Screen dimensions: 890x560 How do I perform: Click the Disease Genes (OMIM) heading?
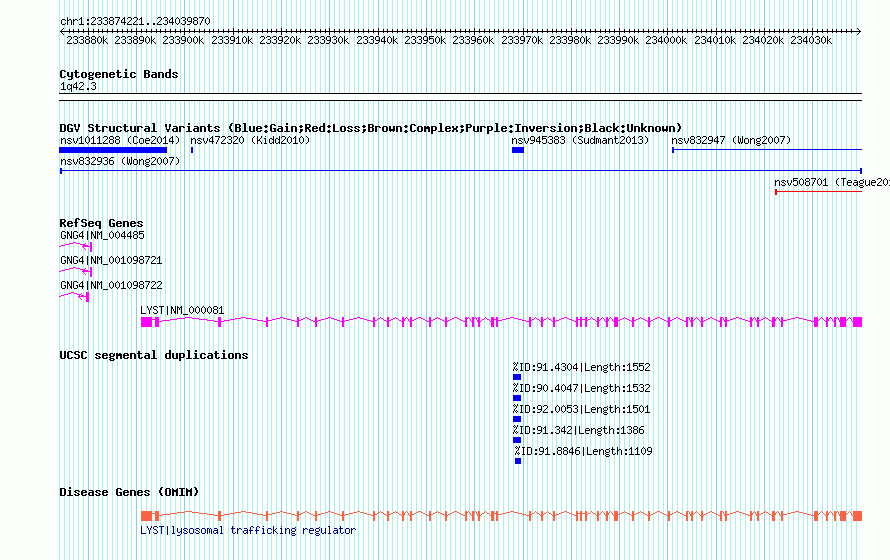click(129, 492)
